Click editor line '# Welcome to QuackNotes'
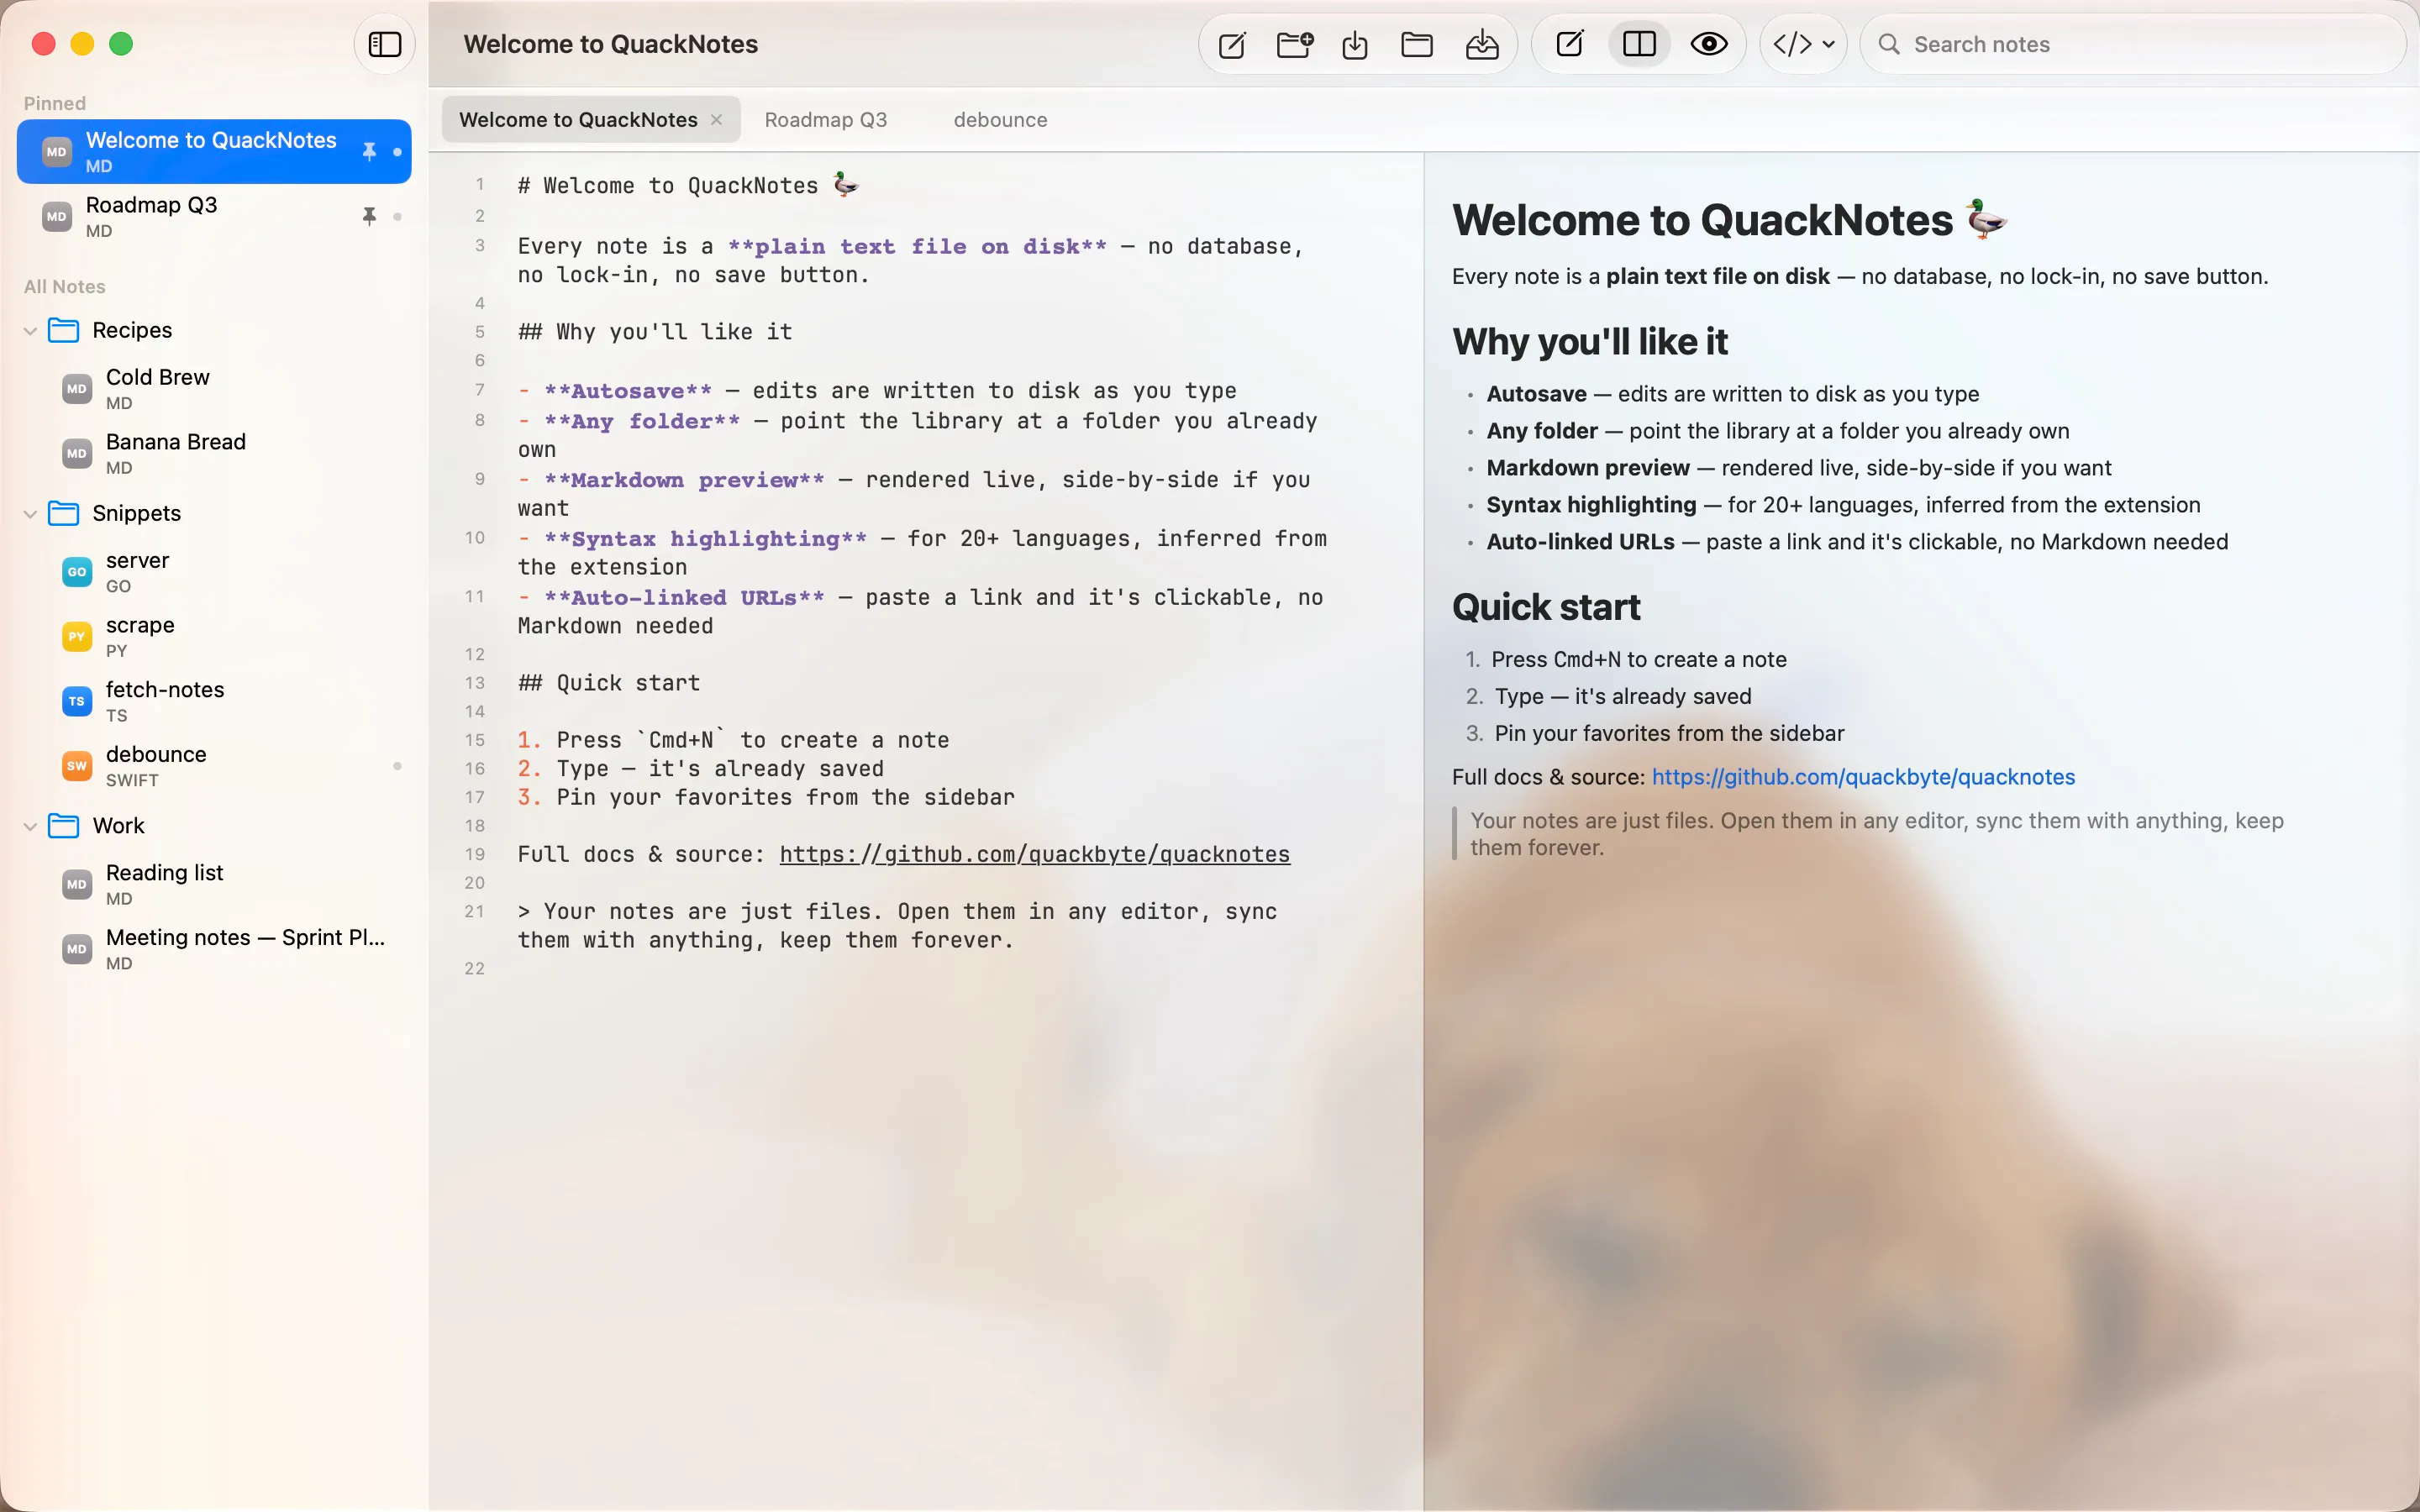This screenshot has width=2420, height=1512. point(688,185)
